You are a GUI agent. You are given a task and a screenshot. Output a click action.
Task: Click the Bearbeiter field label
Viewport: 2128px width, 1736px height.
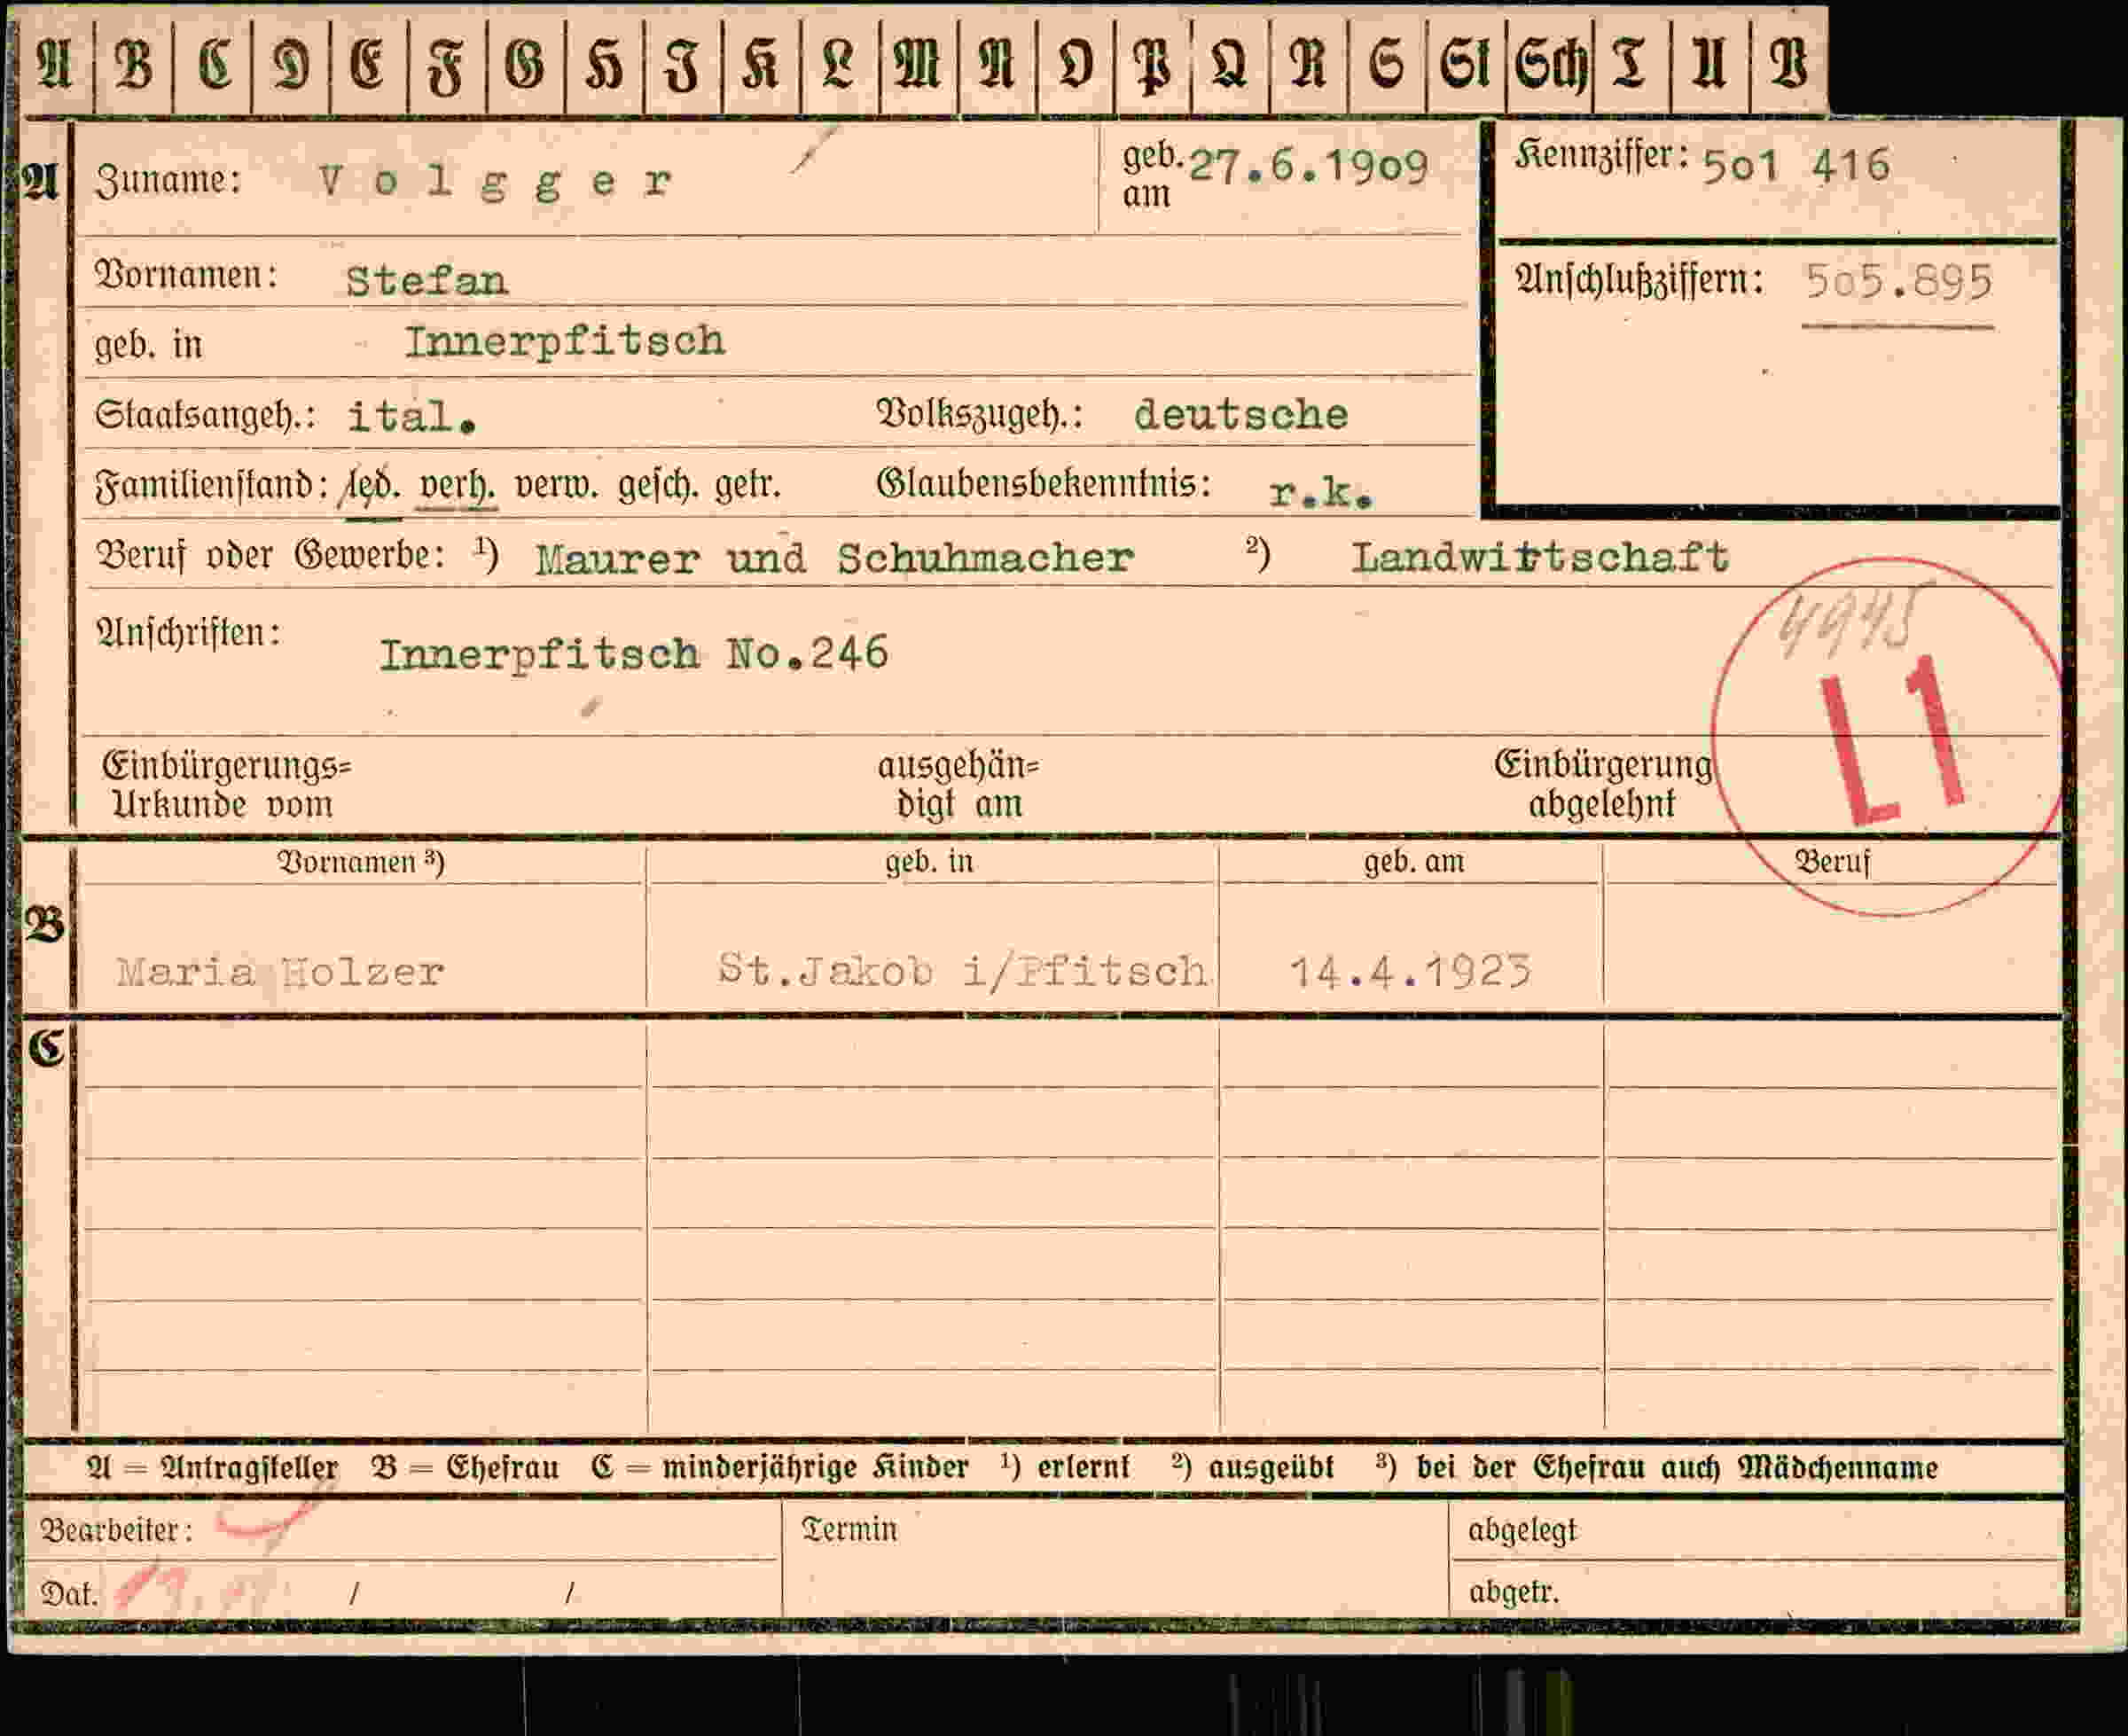pos(116,1531)
